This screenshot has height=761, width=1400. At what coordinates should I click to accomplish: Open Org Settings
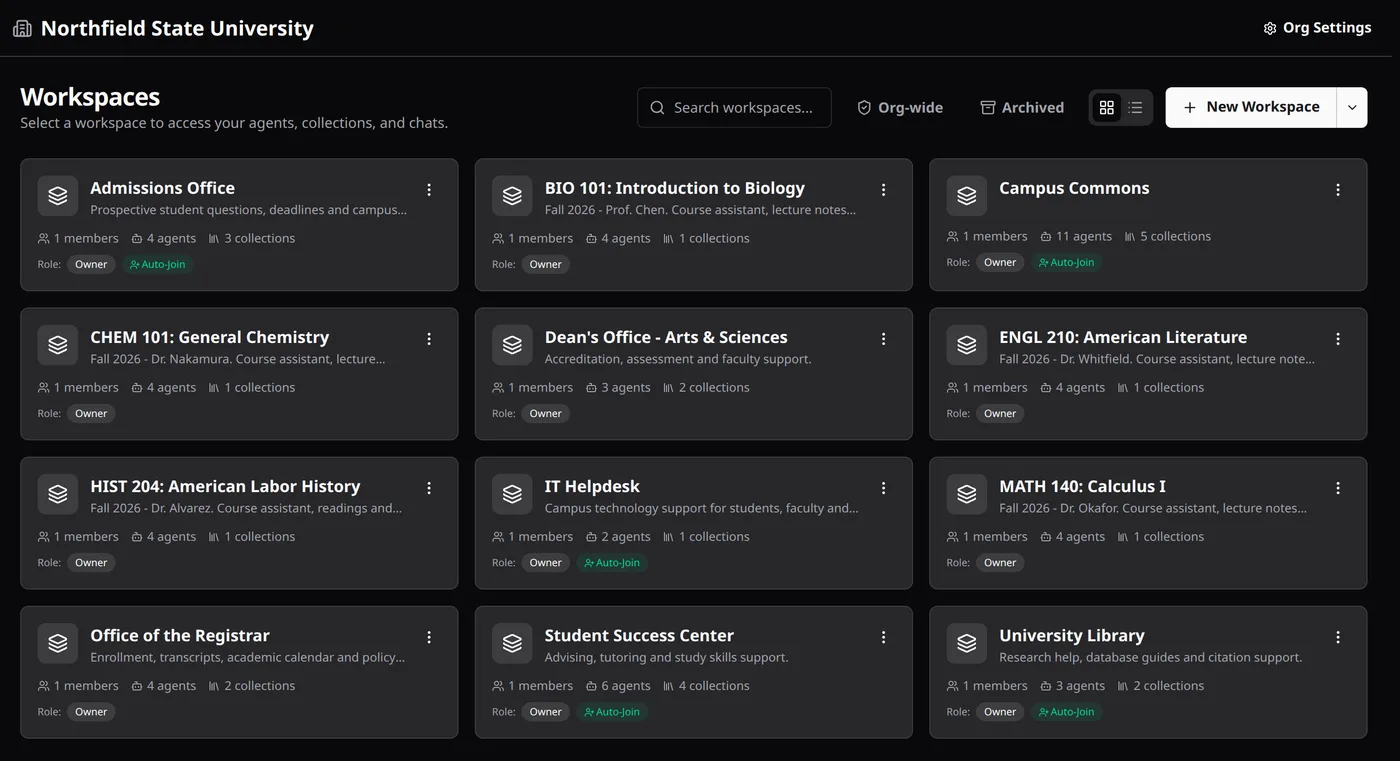tap(1317, 28)
